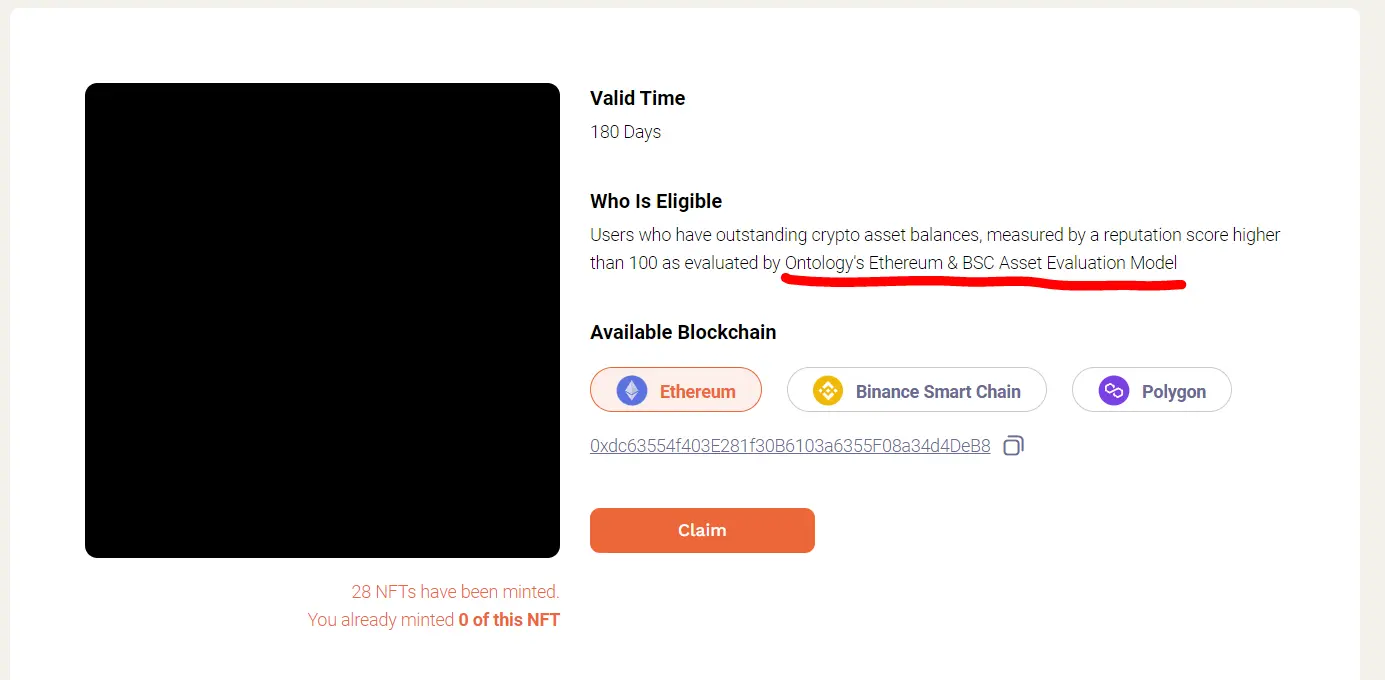Click the black NFT preview image
This screenshot has height=680, width=1385.
(322, 320)
